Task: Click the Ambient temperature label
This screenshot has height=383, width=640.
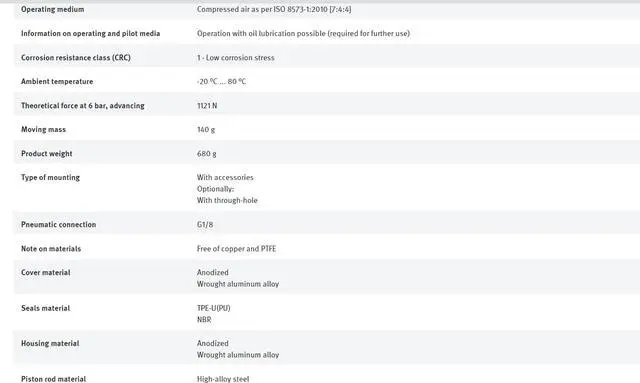Action: (57, 81)
